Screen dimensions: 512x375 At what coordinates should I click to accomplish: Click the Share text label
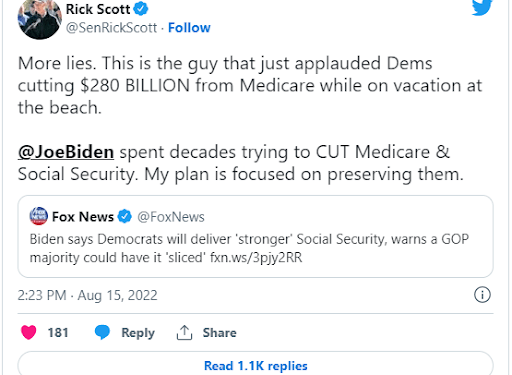[x=220, y=333]
